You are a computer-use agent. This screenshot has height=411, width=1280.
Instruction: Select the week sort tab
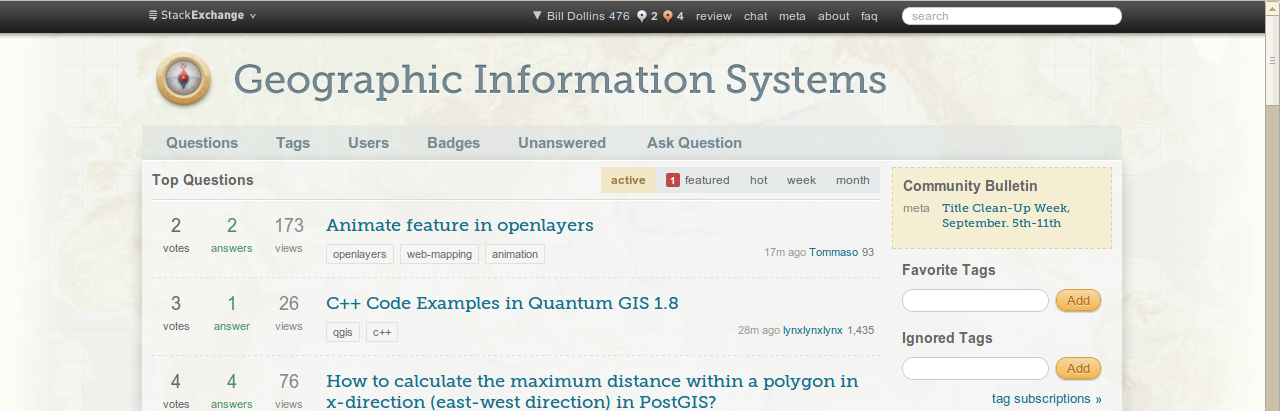click(x=801, y=180)
